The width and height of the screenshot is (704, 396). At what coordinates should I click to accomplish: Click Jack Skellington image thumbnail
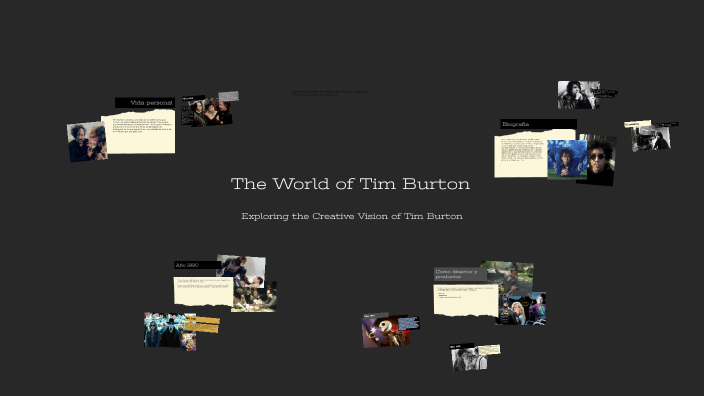click(386, 331)
